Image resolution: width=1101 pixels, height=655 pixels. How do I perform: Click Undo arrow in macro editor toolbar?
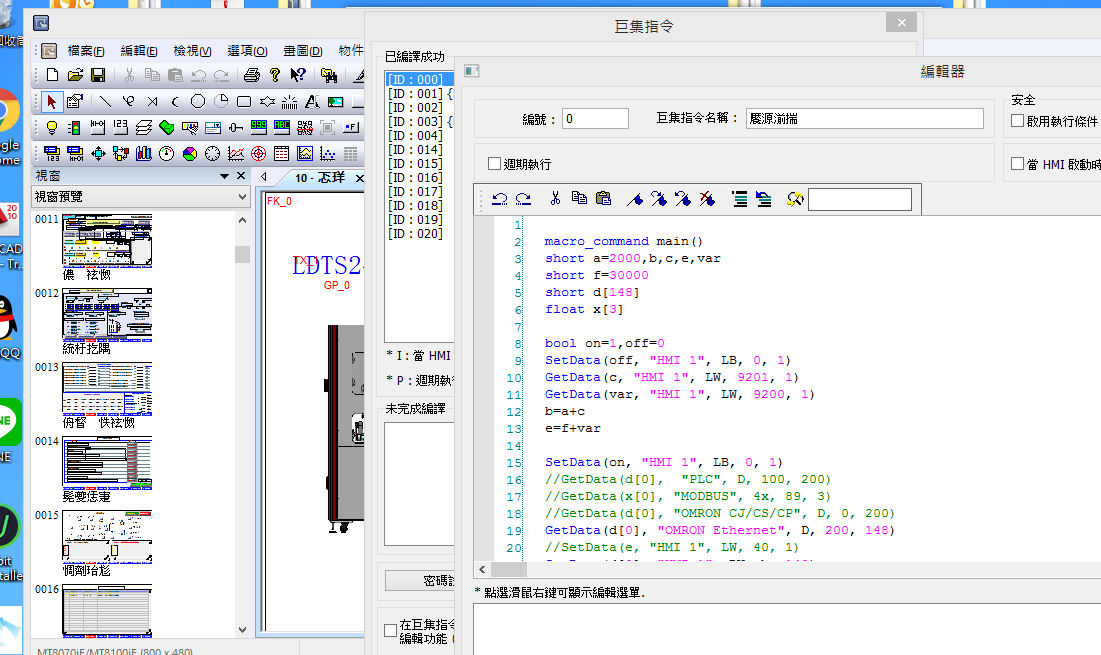coord(499,199)
